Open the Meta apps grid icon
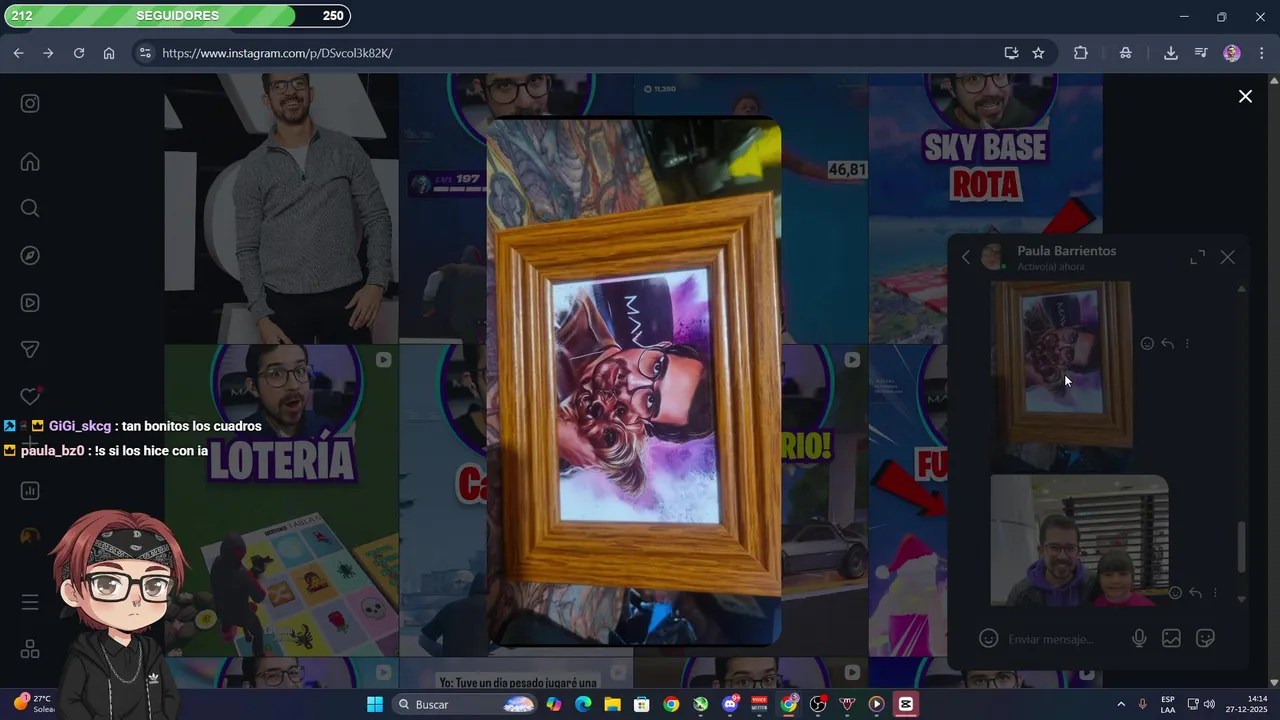This screenshot has width=1280, height=720. point(30,649)
